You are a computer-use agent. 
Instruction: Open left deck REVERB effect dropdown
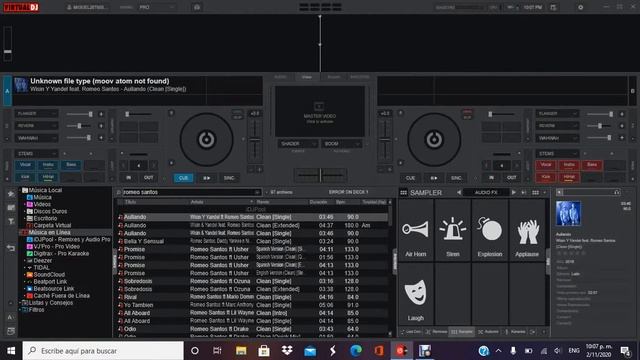click(x=36, y=126)
